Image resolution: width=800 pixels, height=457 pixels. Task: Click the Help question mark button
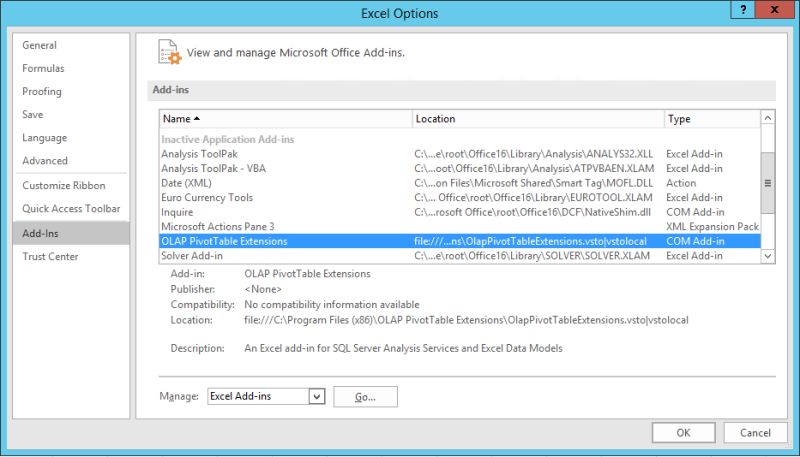click(x=743, y=10)
